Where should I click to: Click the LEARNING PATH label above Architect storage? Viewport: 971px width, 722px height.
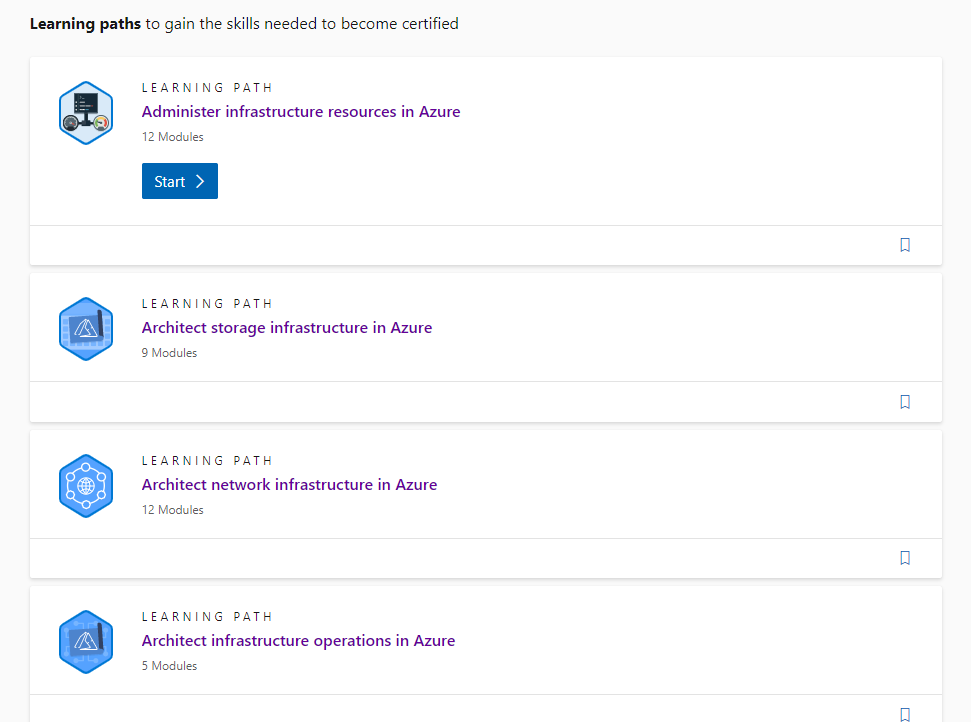pos(207,304)
